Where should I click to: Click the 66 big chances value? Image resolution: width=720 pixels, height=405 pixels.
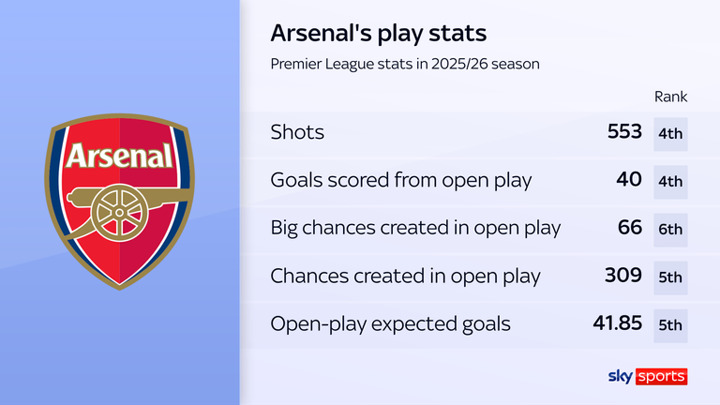(x=630, y=228)
